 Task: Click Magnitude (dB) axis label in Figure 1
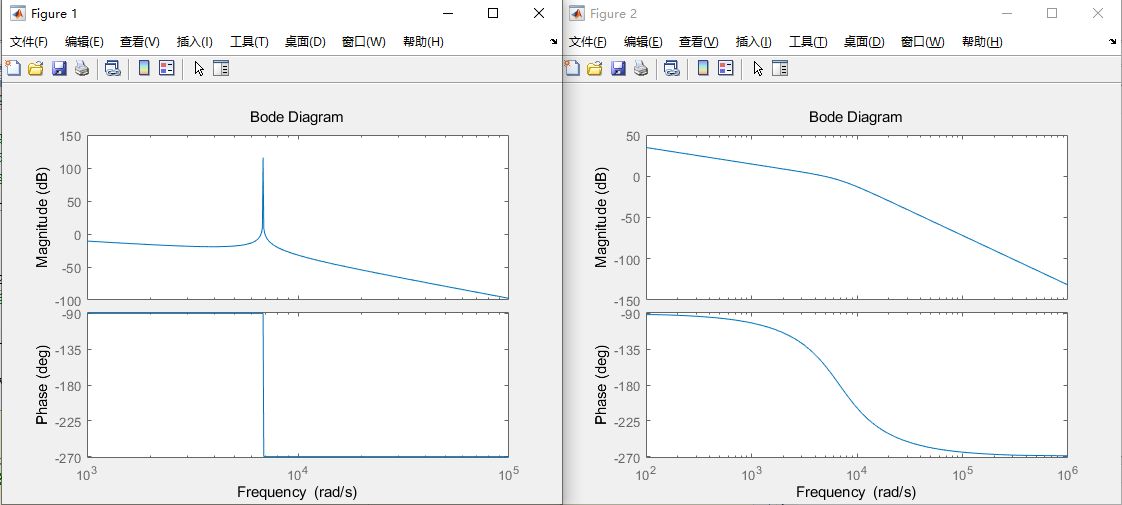42,217
